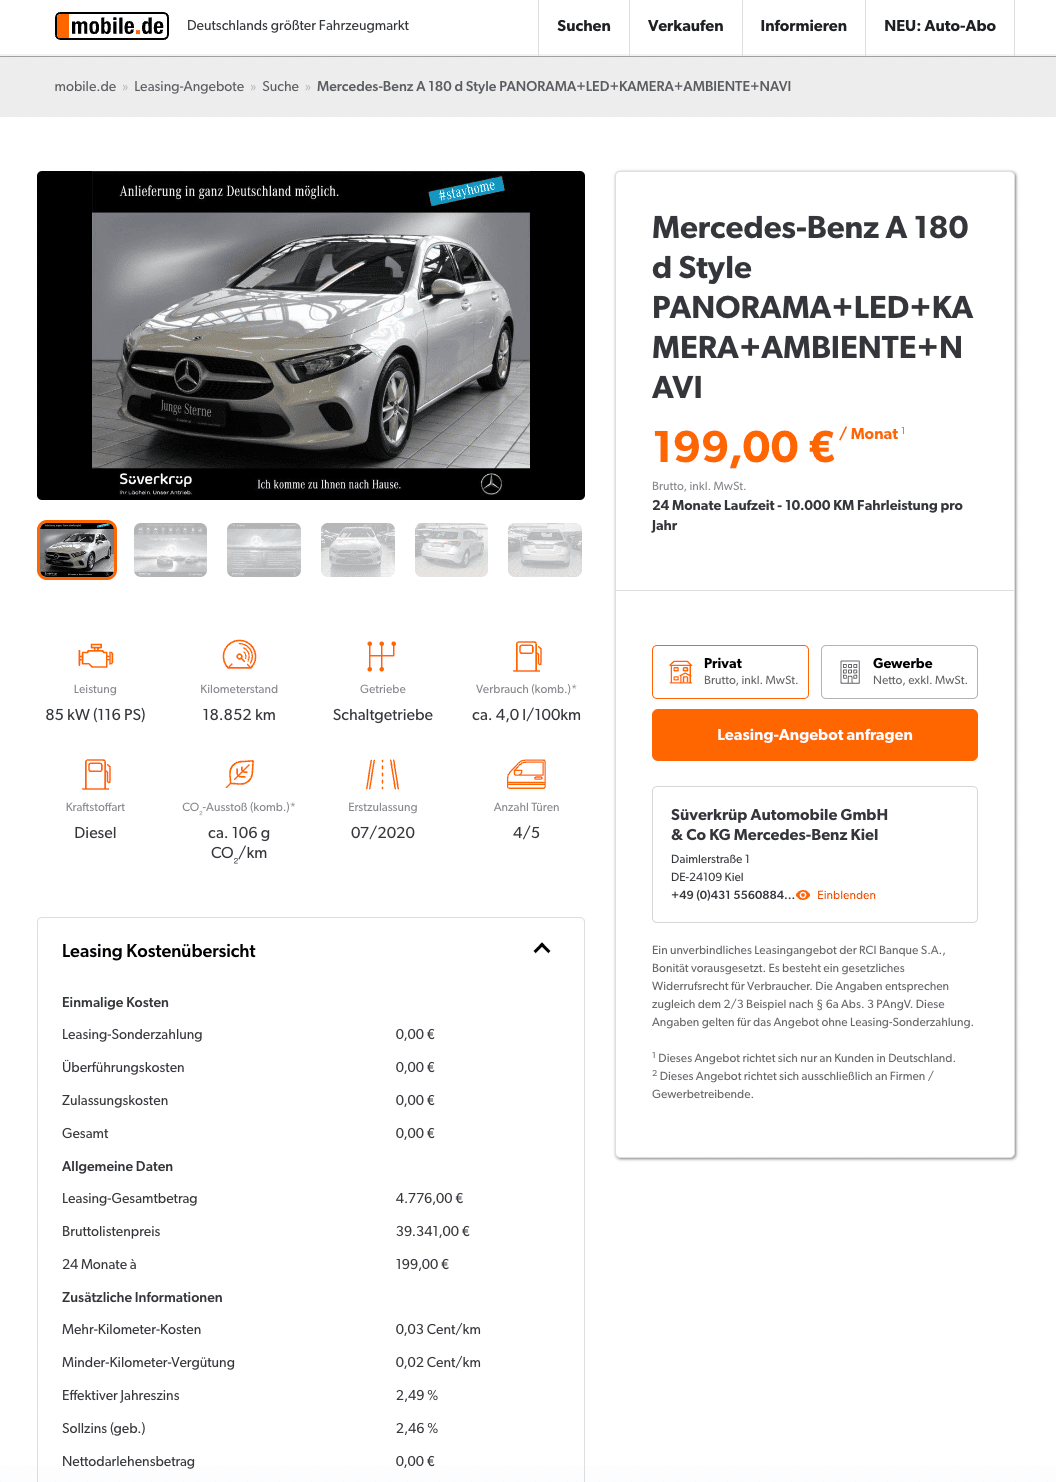Click the Getriebe gearshift icon
Image resolution: width=1056 pixels, height=1482 pixels.
click(382, 655)
